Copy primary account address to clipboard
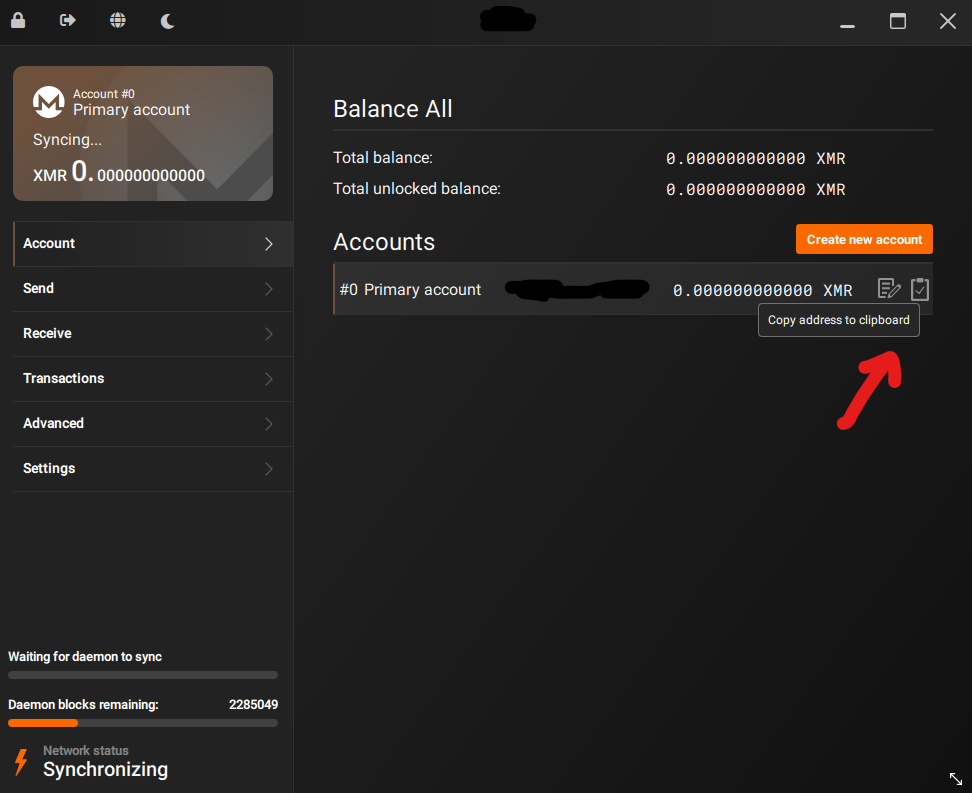Image resolution: width=972 pixels, height=793 pixels. pos(920,289)
